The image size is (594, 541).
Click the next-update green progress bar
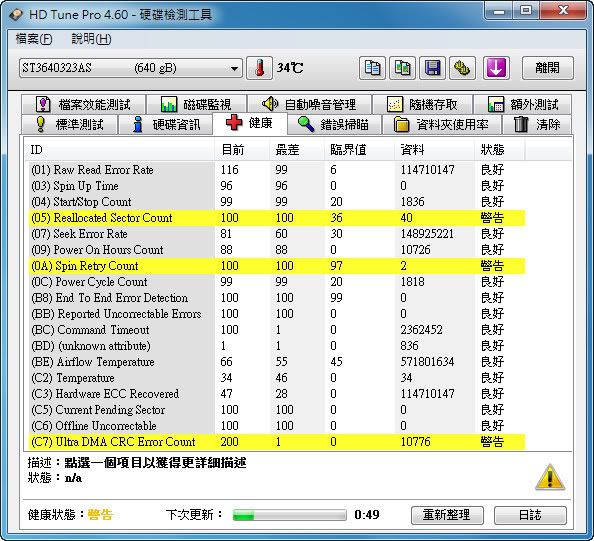click(x=289, y=515)
